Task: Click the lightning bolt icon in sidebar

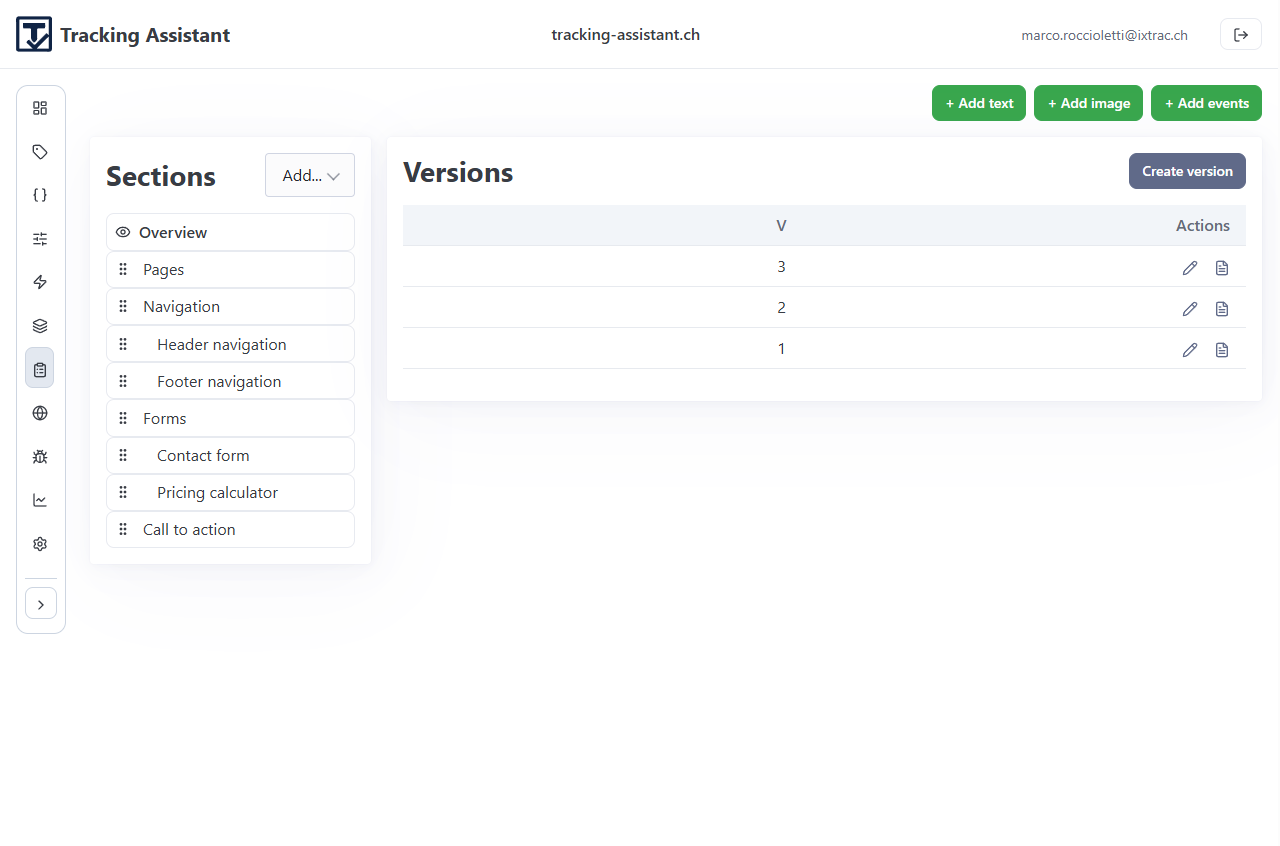Action: (x=40, y=282)
